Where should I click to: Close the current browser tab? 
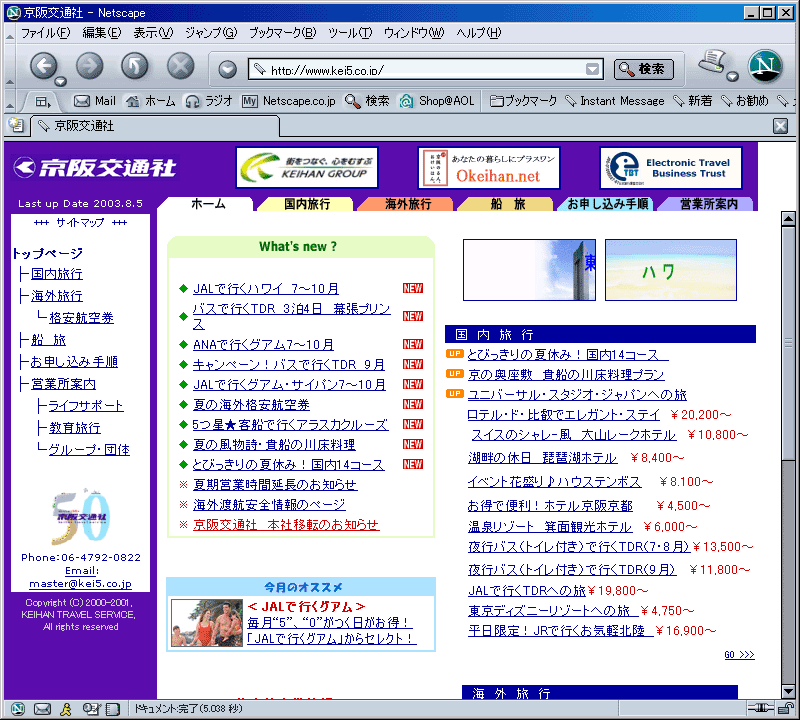[x=780, y=126]
